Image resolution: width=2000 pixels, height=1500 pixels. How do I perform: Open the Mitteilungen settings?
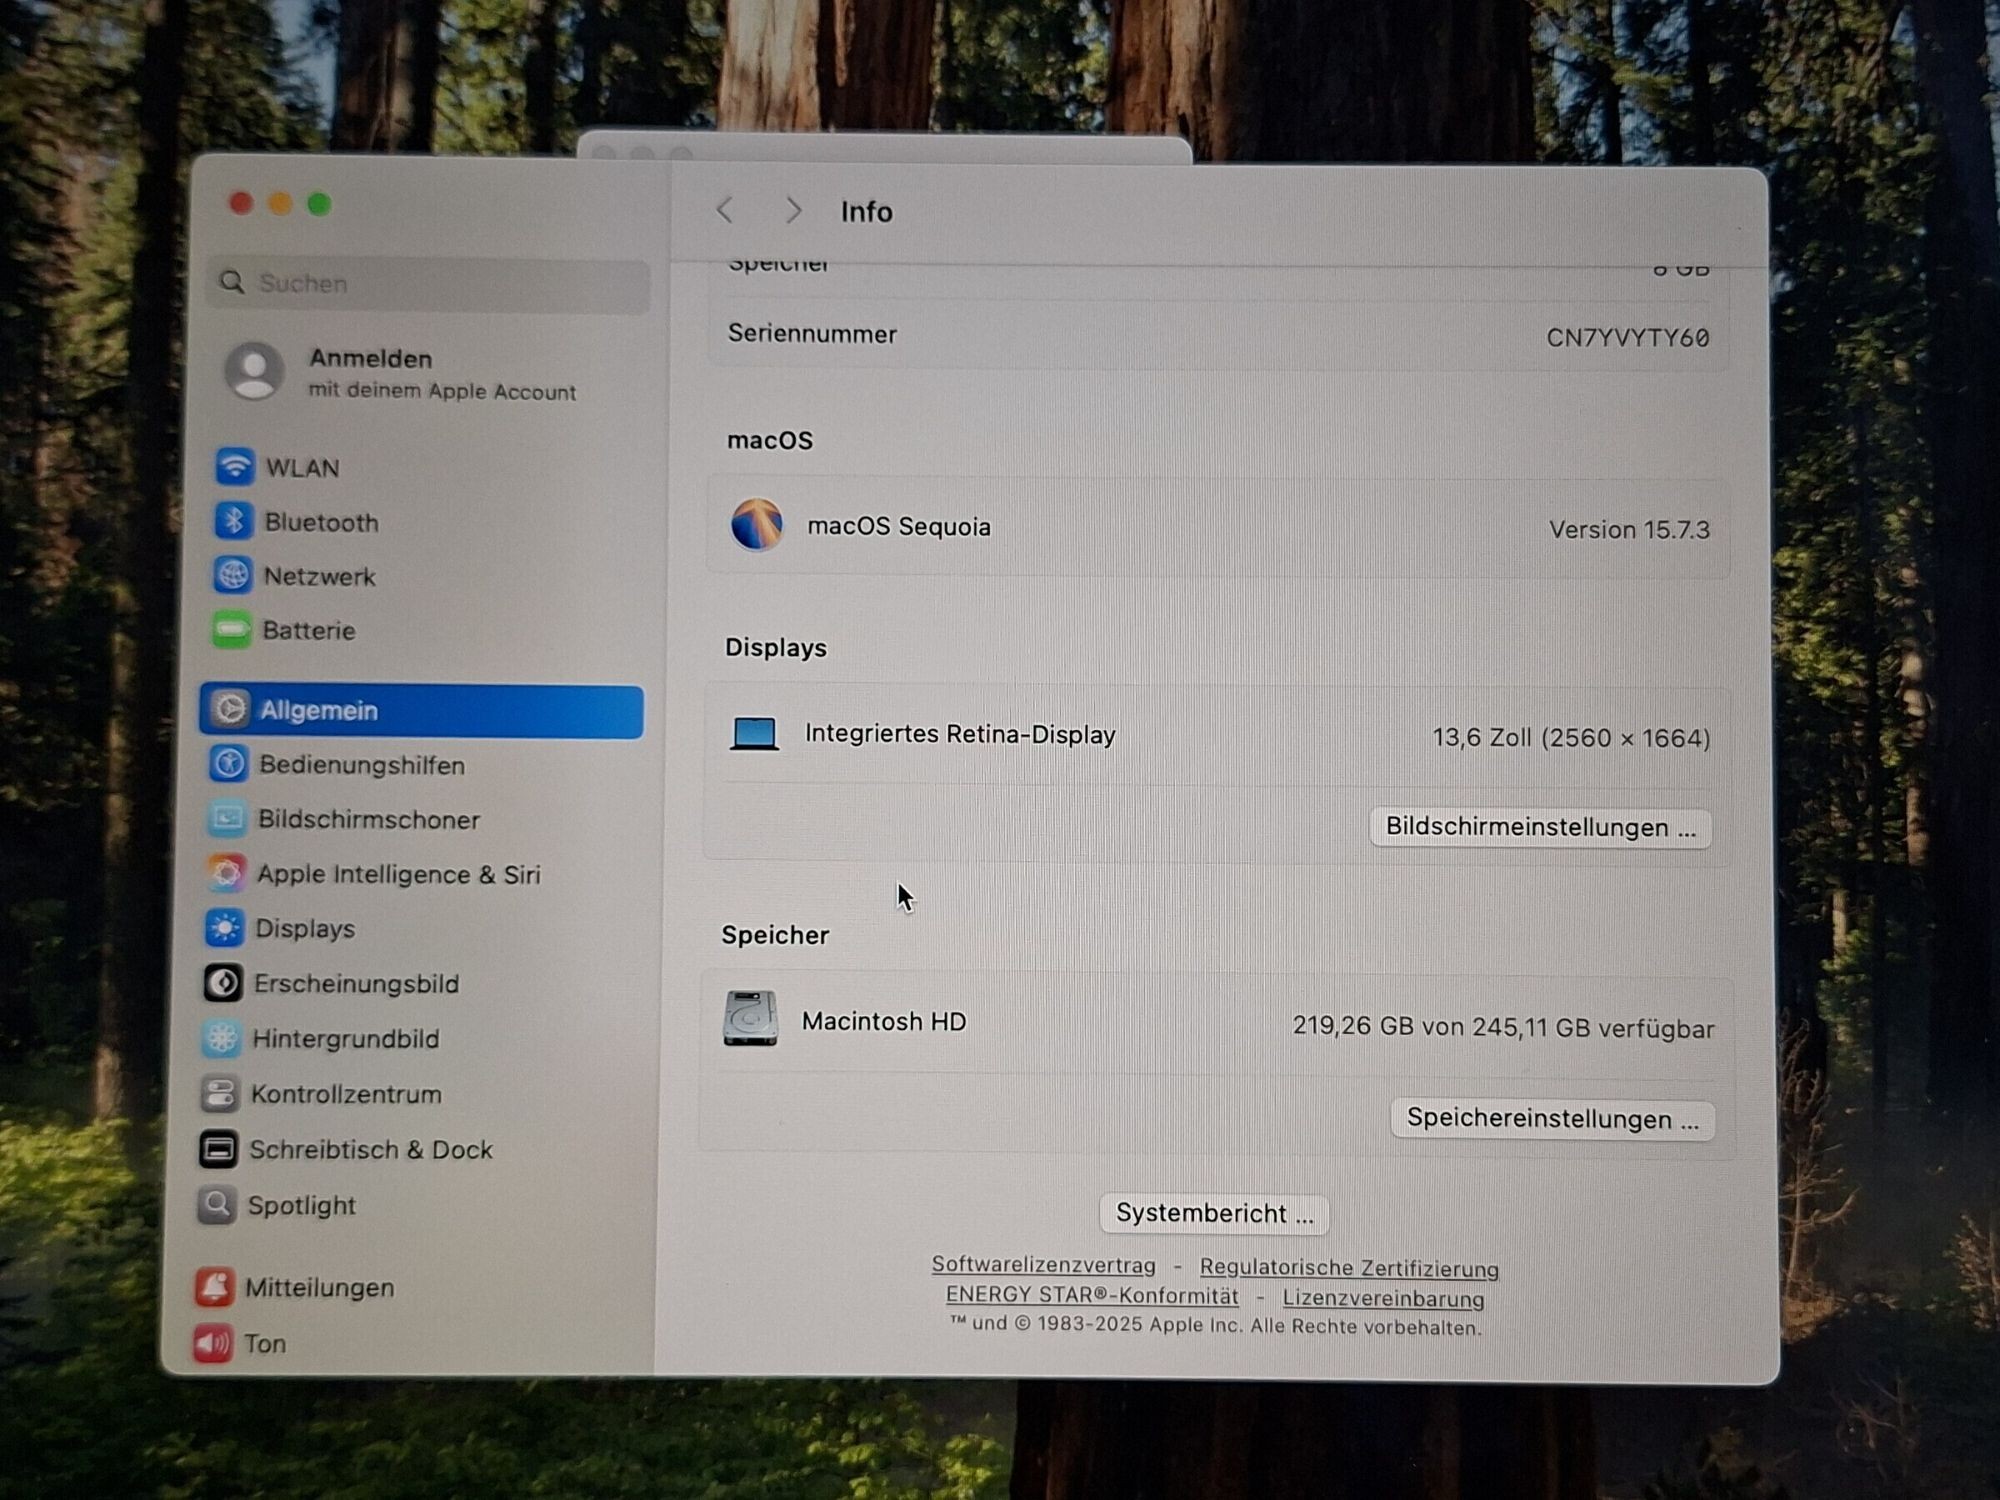click(318, 1288)
